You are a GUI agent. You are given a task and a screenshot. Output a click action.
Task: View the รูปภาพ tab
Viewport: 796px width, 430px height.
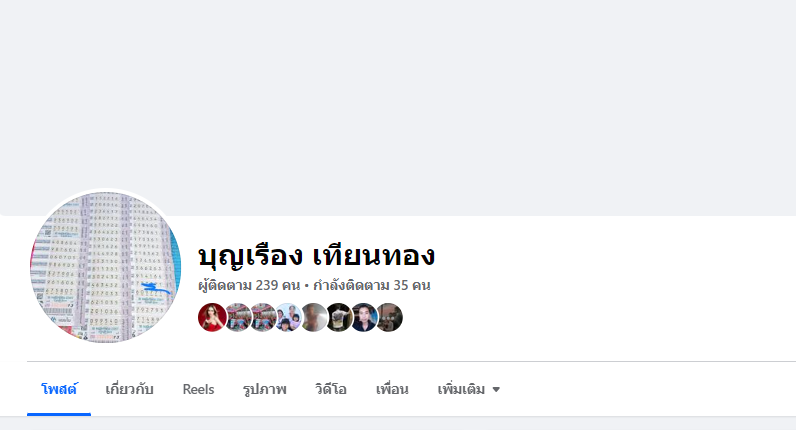tap(264, 389)
